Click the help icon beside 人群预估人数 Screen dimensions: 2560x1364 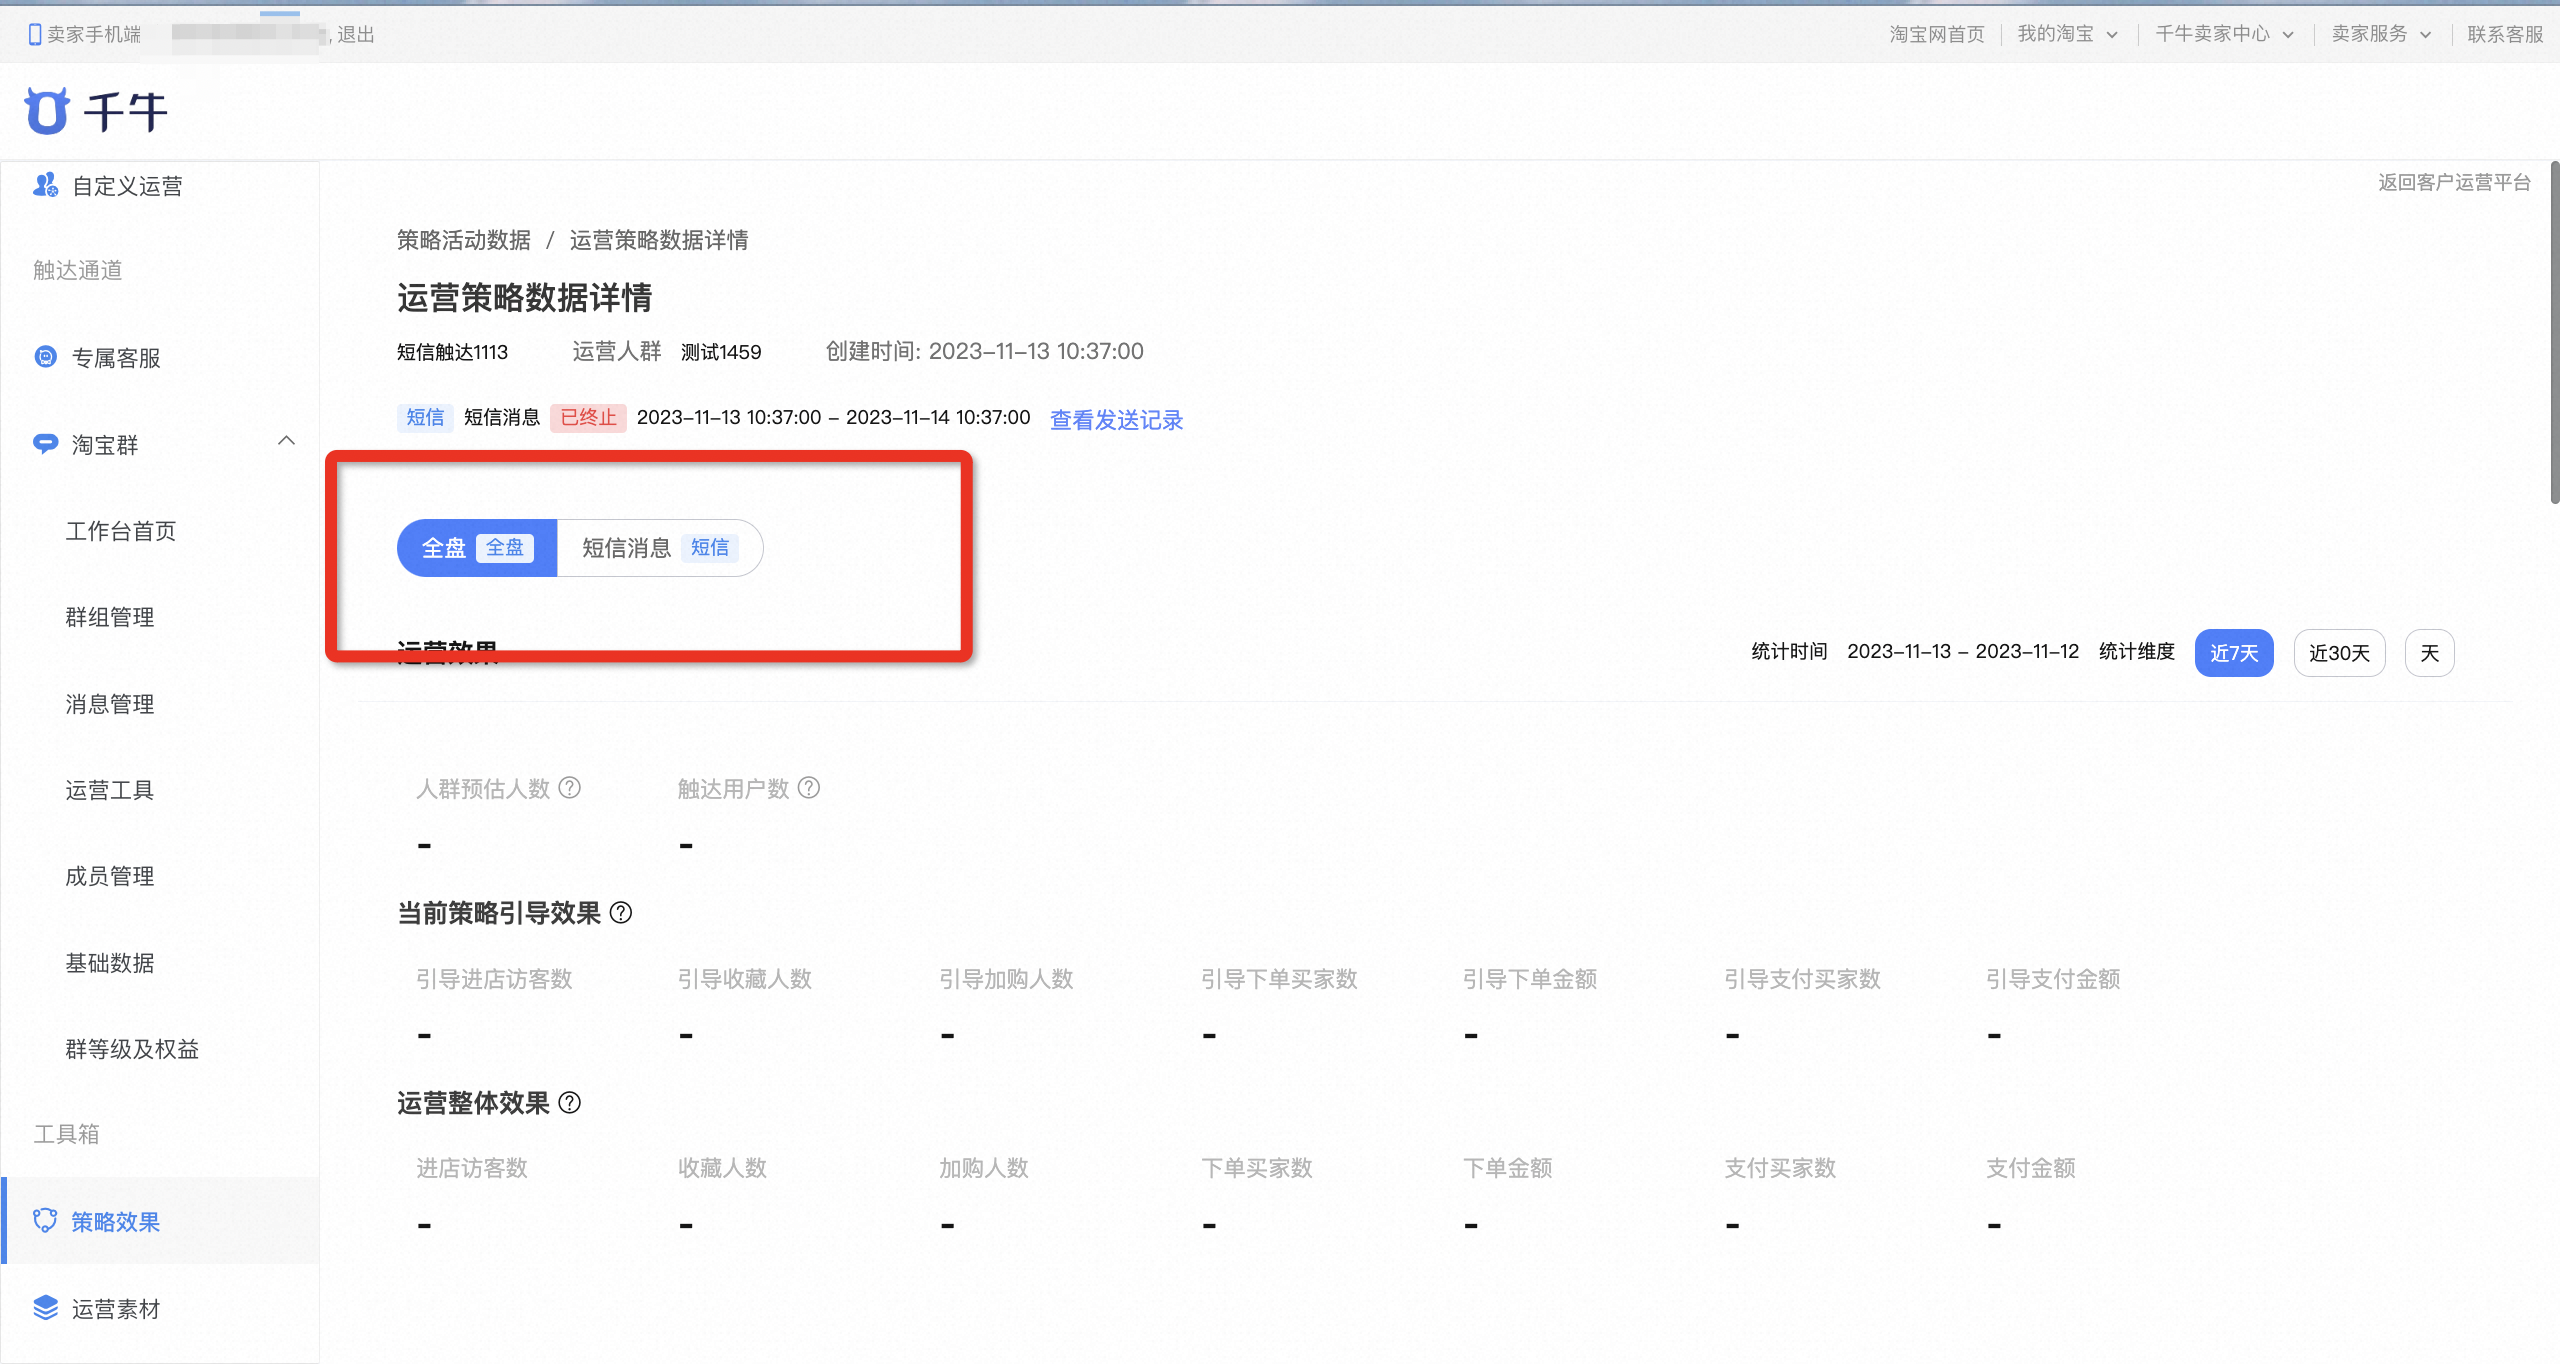[x=570, y=788]
